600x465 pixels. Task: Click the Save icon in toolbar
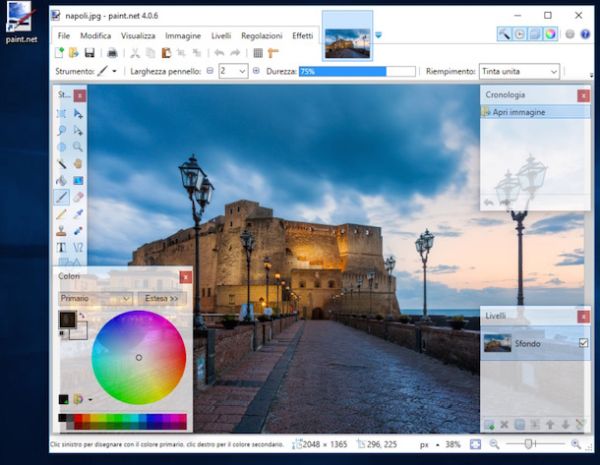(x=90, y=52)
